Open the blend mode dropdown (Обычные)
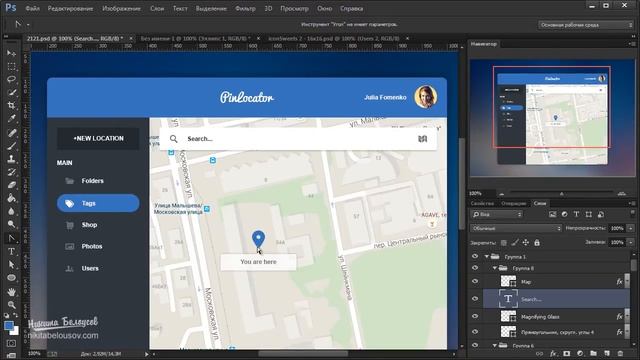This screenshot has height=360, width=640. [x=516, y=229]
